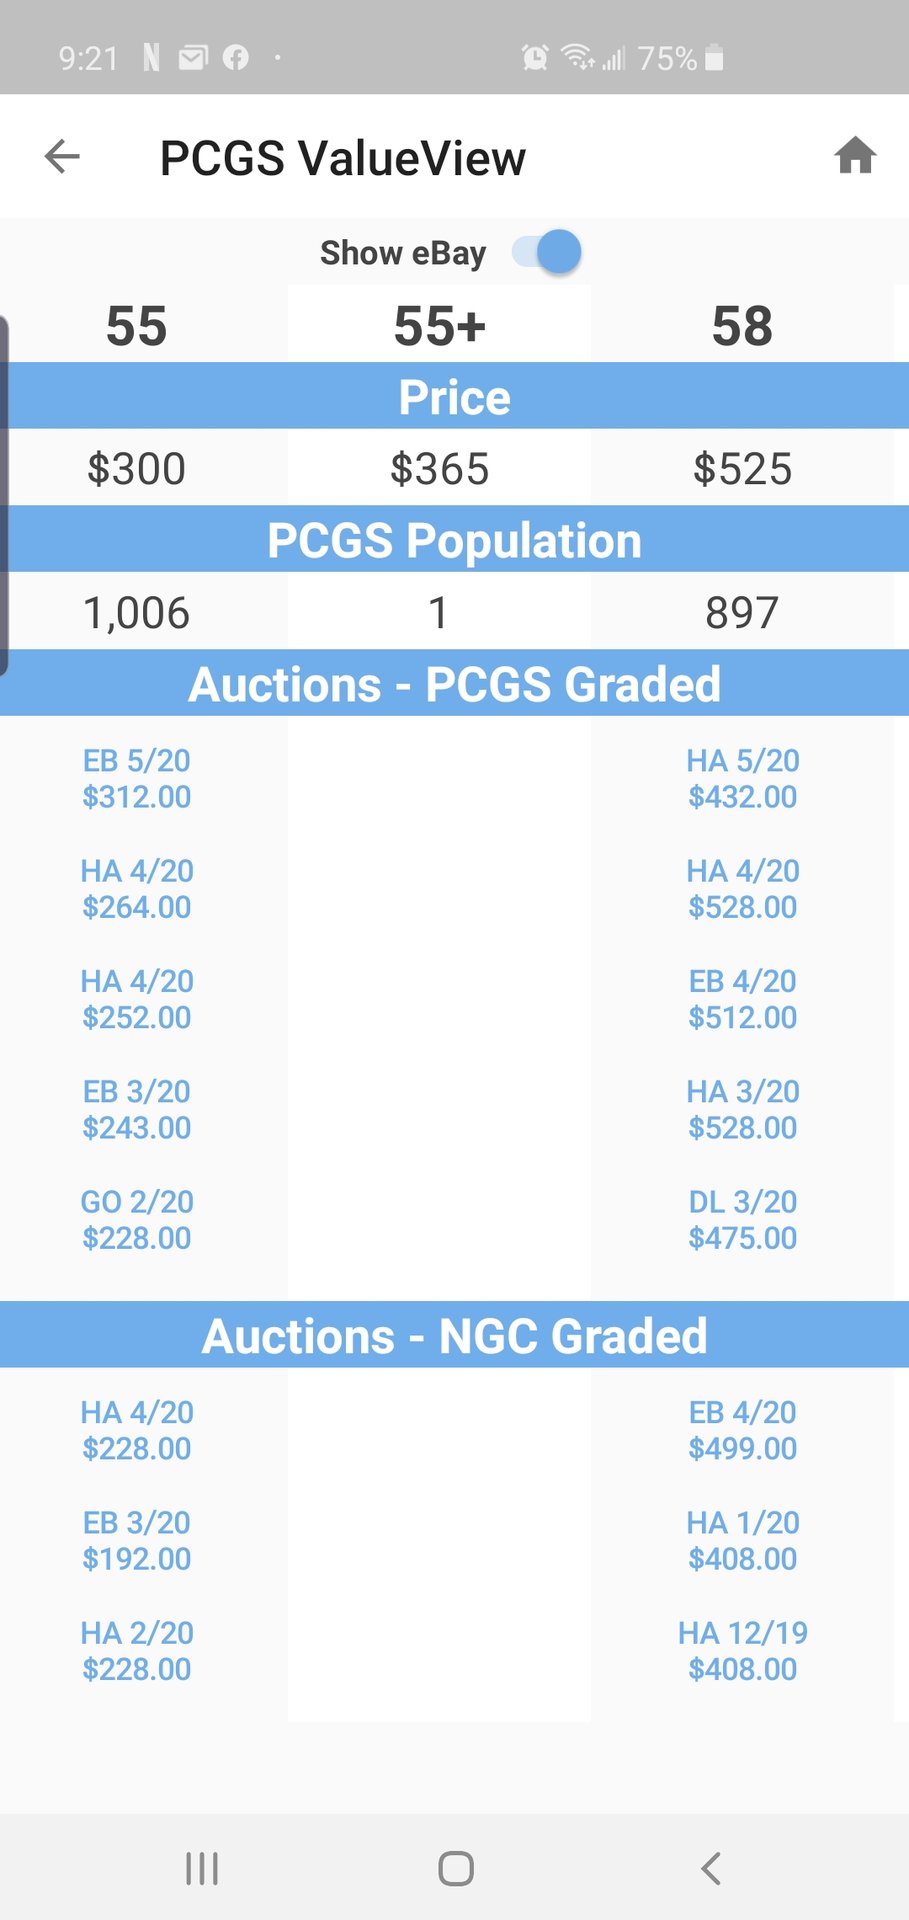View DL 3/20 $475.00 auction listing
The height and width of the screenshot is (1920, 909).
click(x=742, y=1220)
